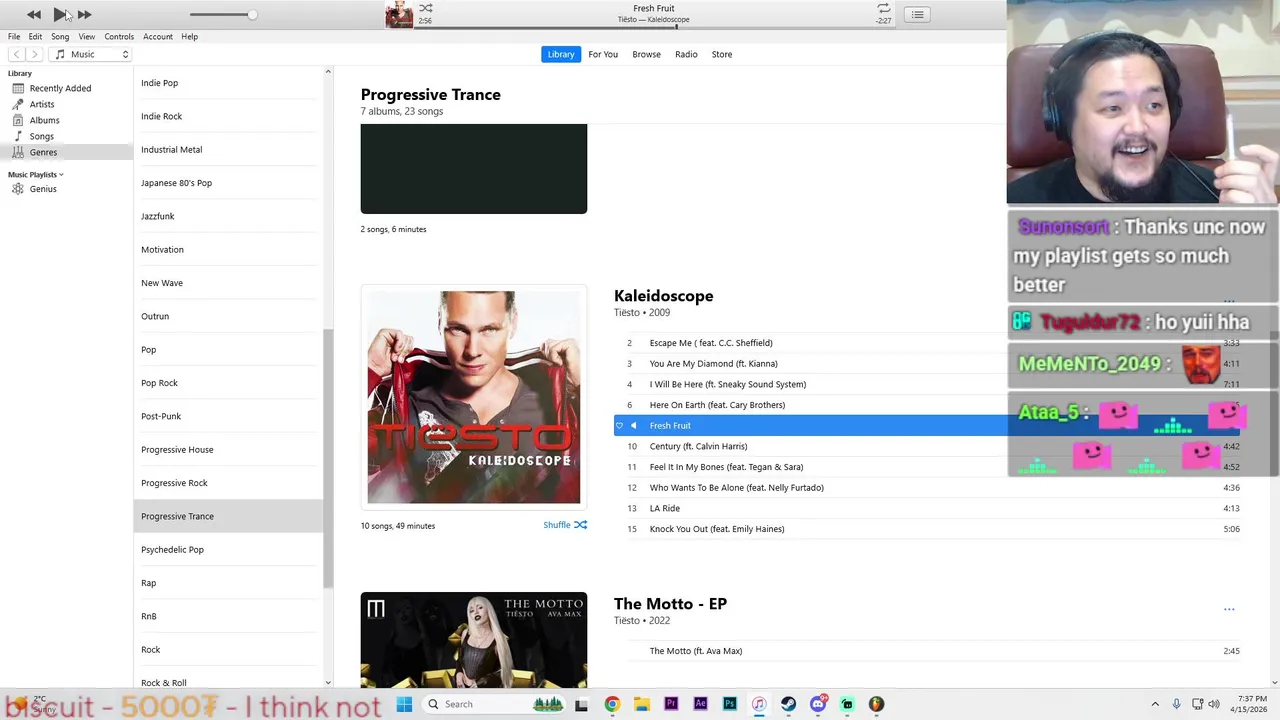
Task: Select the Industrial Metal genre
Action: (x=171, y=150)
